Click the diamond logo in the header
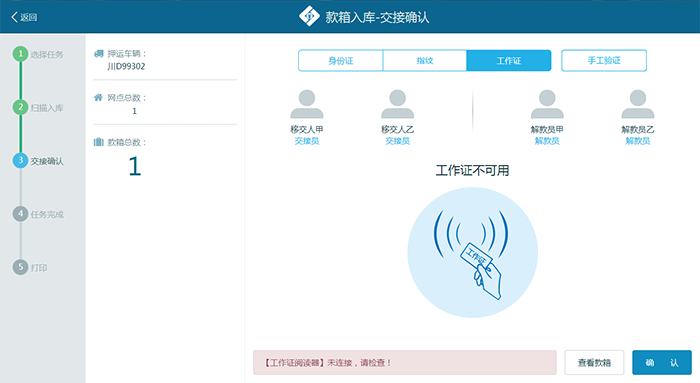The image size is (700, 383). pos(309,17)
